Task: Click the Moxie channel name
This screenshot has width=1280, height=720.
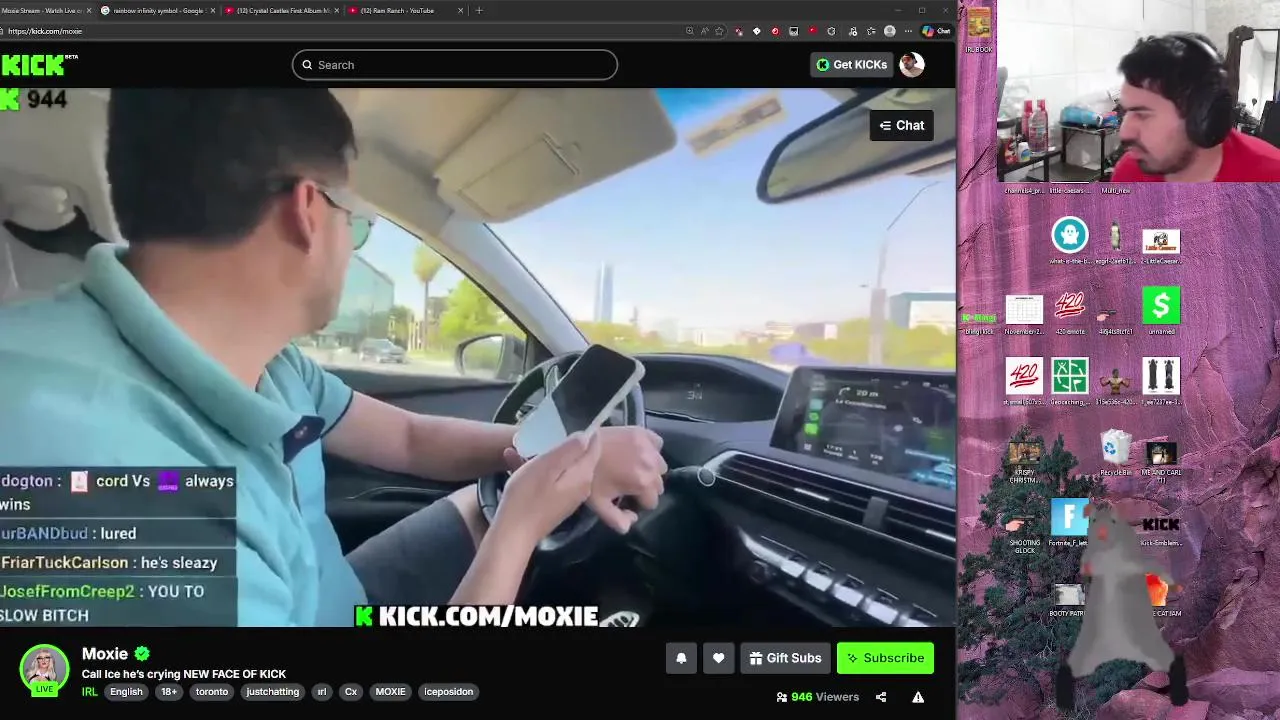Action: (105, 654)
